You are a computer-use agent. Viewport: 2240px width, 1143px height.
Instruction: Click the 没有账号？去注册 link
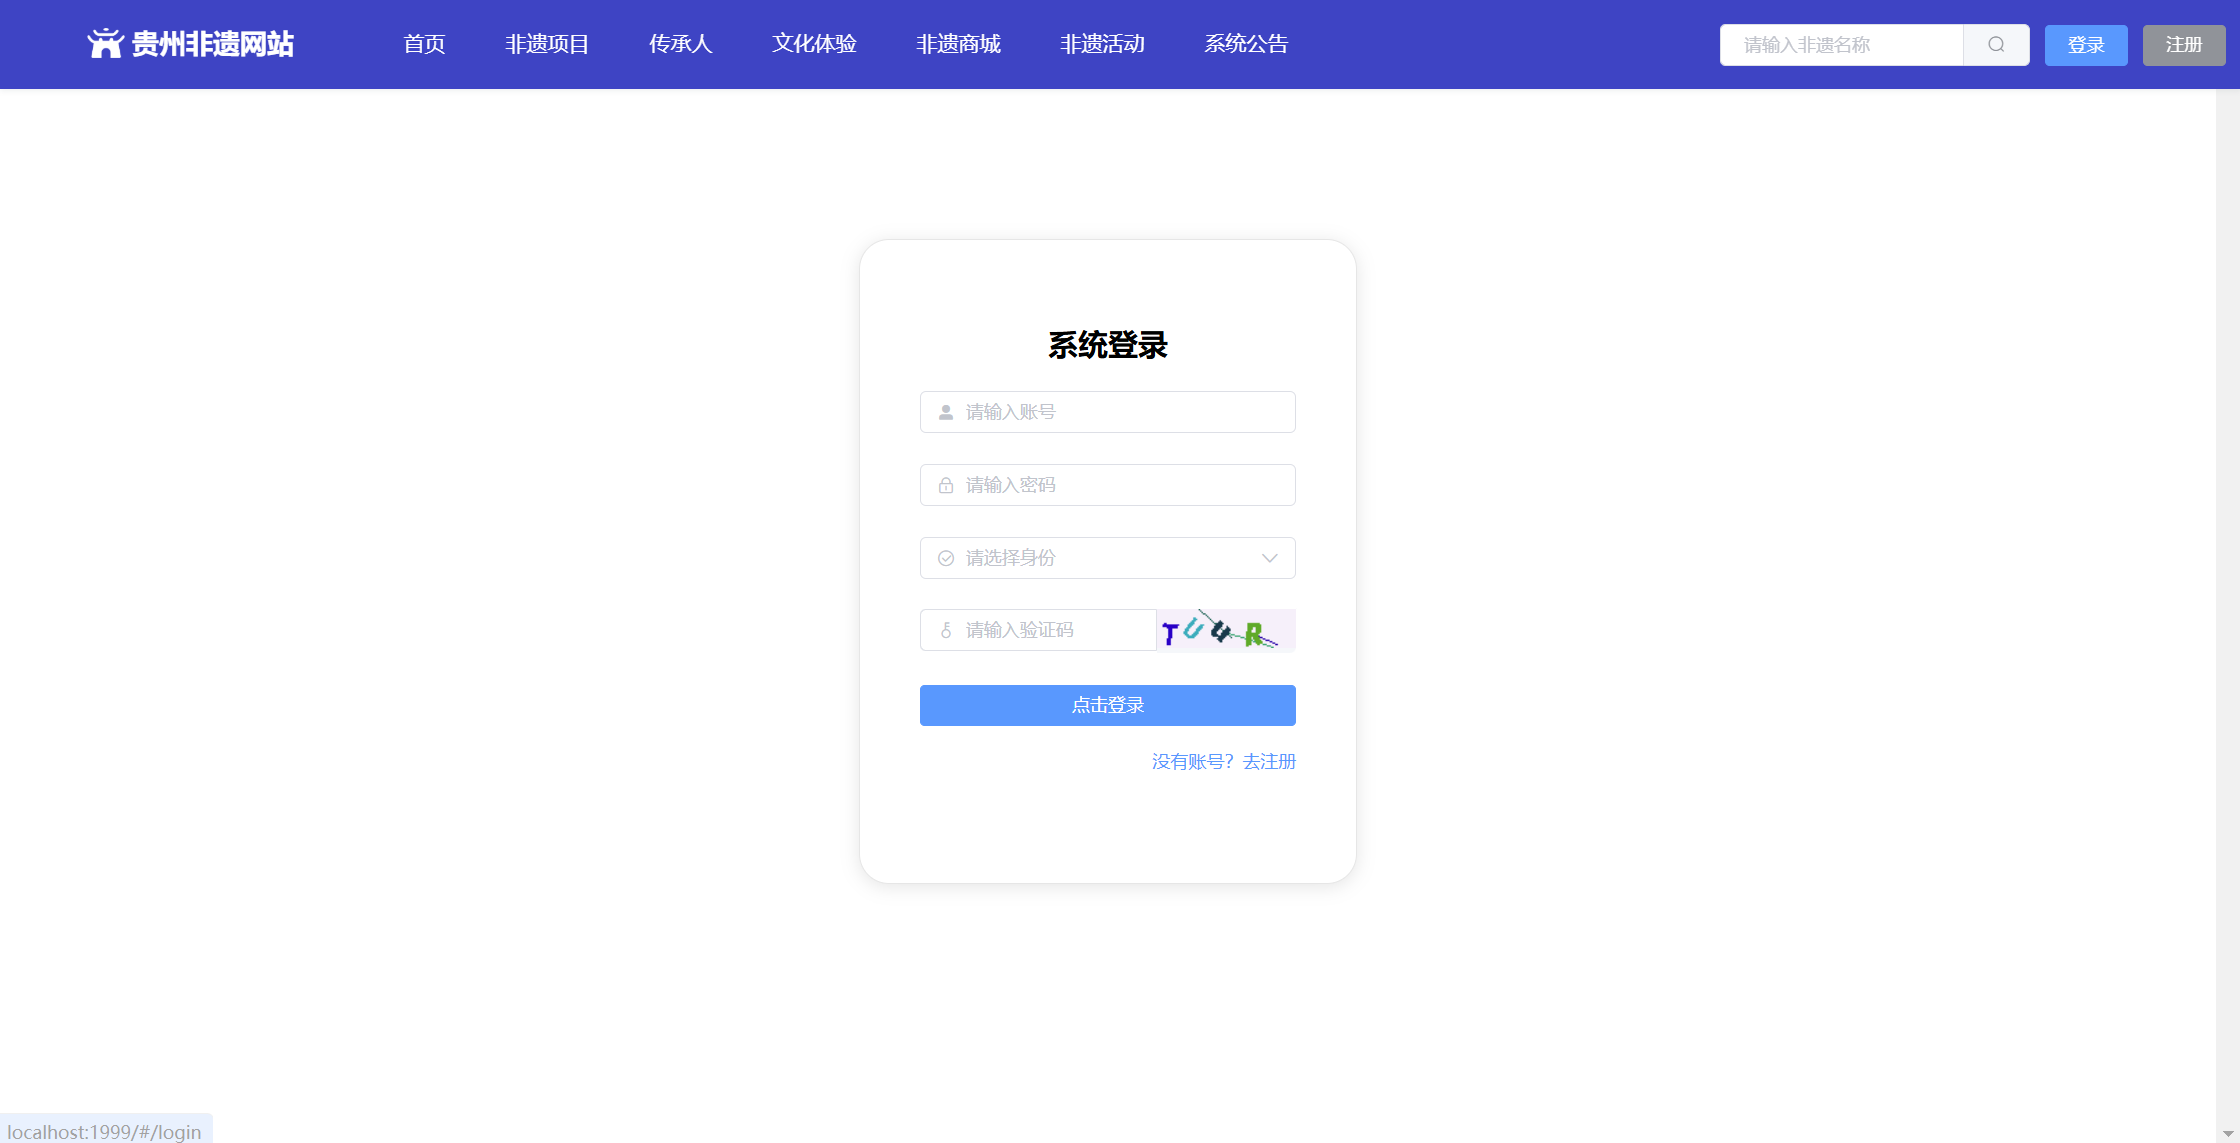pyautogui.click(x=1223, y=762)
